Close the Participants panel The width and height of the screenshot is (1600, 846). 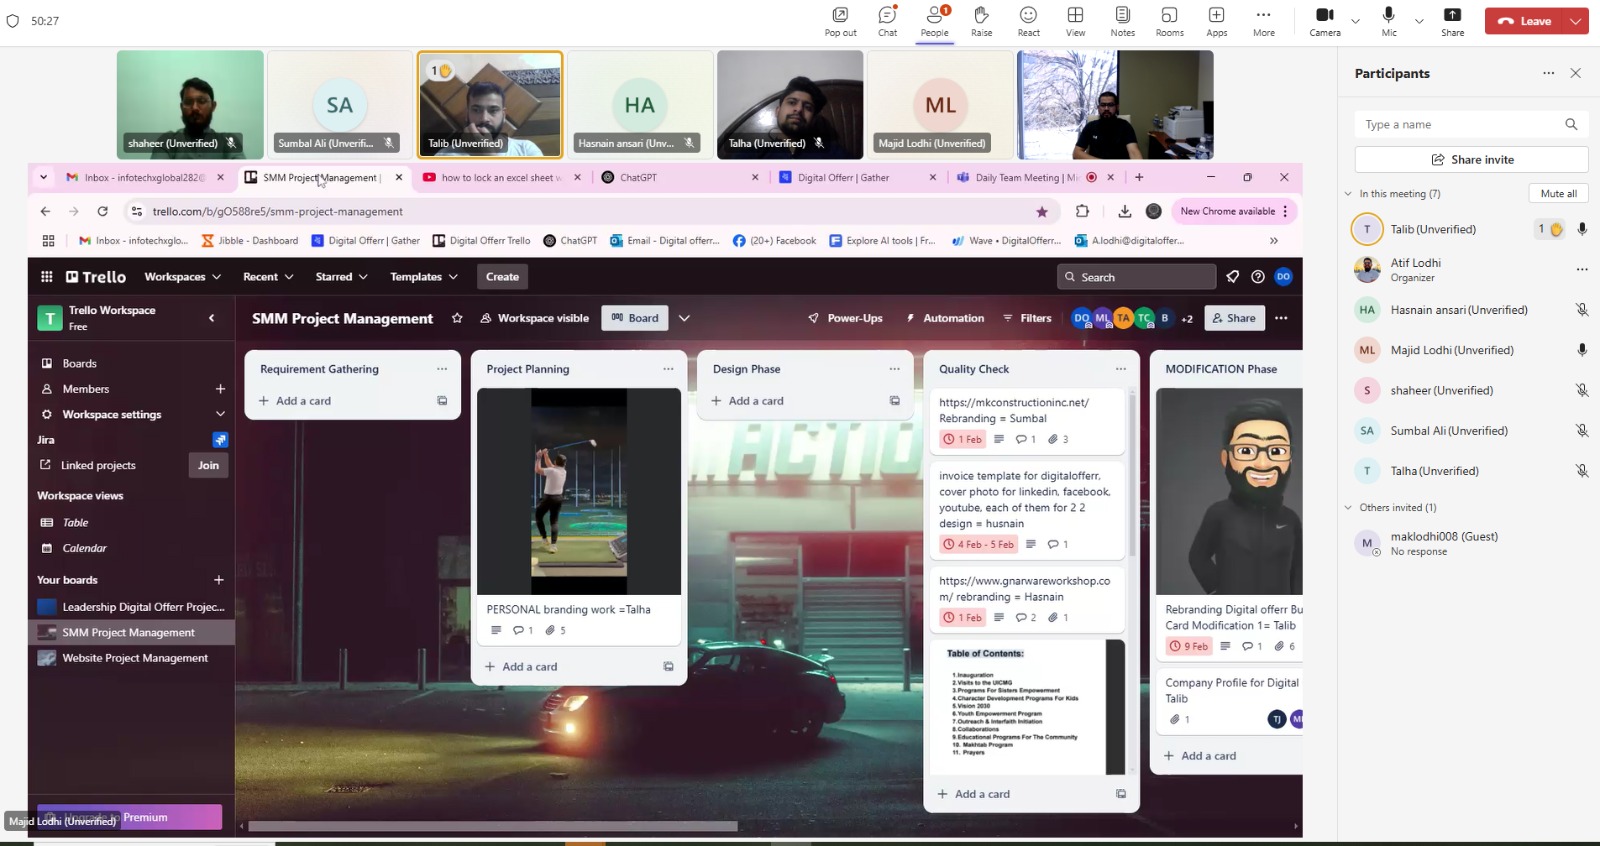pos(1575,73)
